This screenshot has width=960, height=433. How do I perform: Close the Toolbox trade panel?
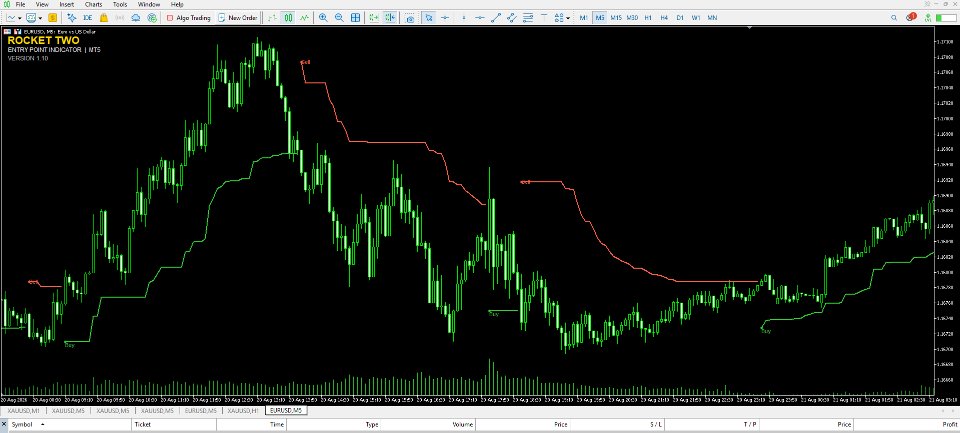[x=4, y=424]
